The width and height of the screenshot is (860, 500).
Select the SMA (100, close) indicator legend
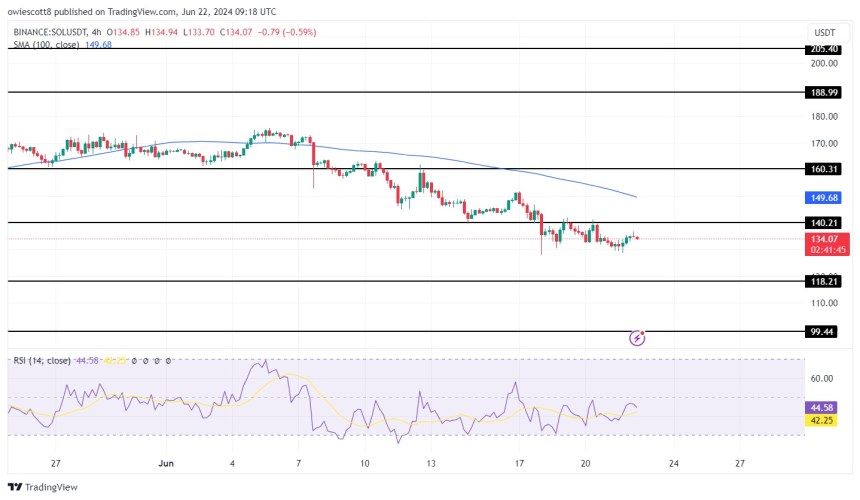click(50, 43)
